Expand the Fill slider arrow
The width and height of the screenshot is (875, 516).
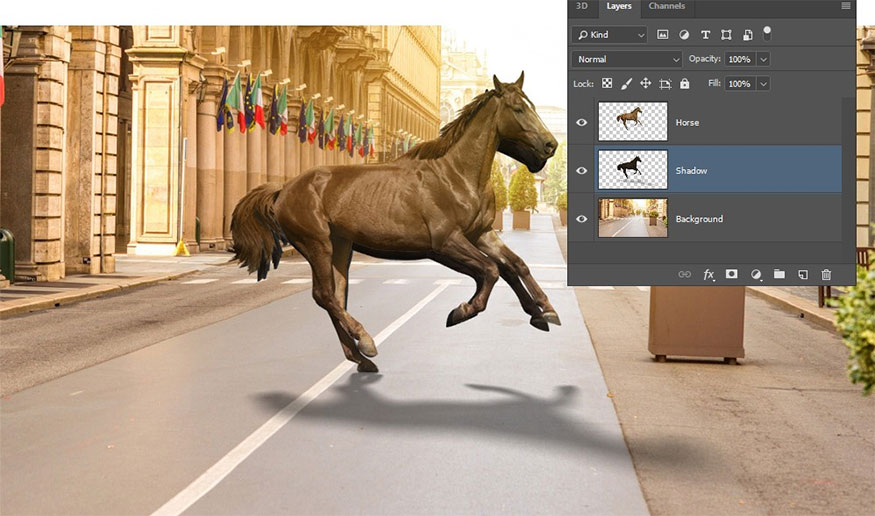coord(763,84)
